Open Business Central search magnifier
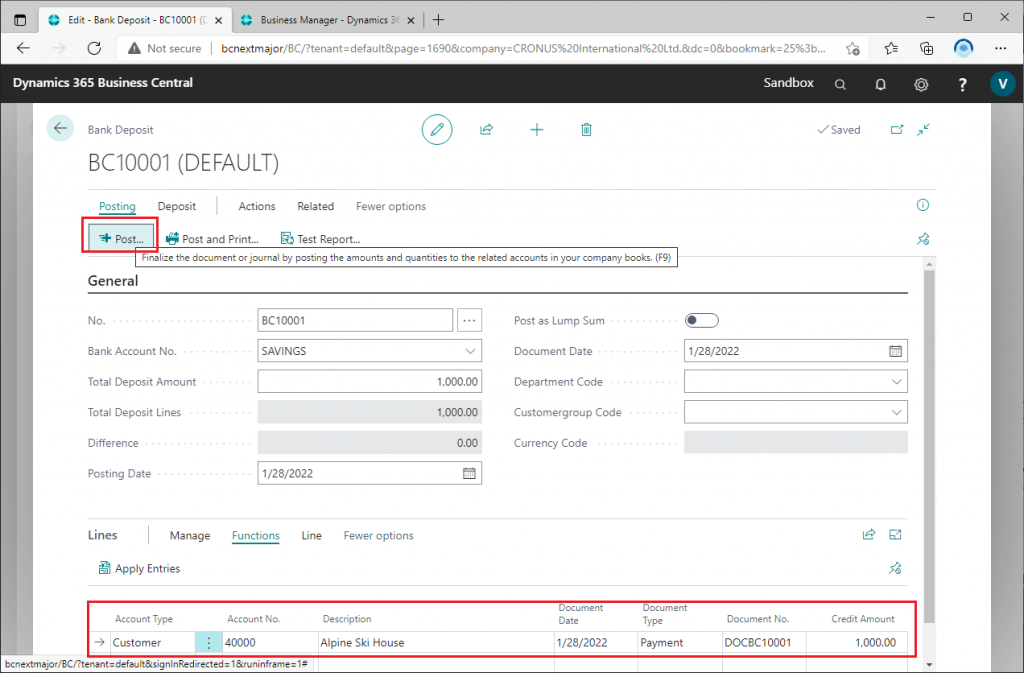The width and height of the screenshot is (1024, 673). pyautogui.click(x=840, y=84)
